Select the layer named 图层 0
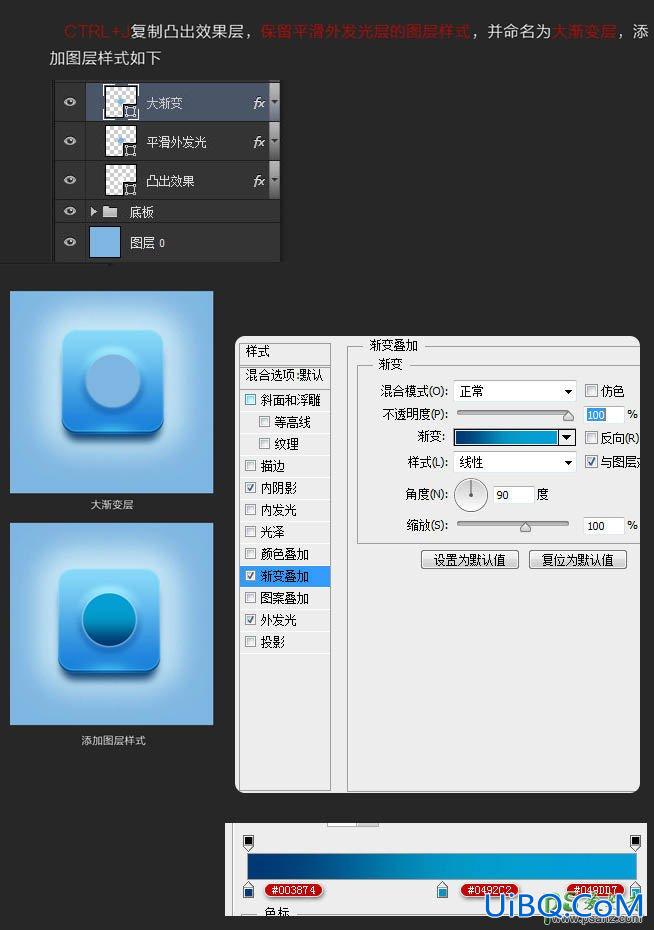This screenshot has height=930, width=654. [x=147, y=243]
